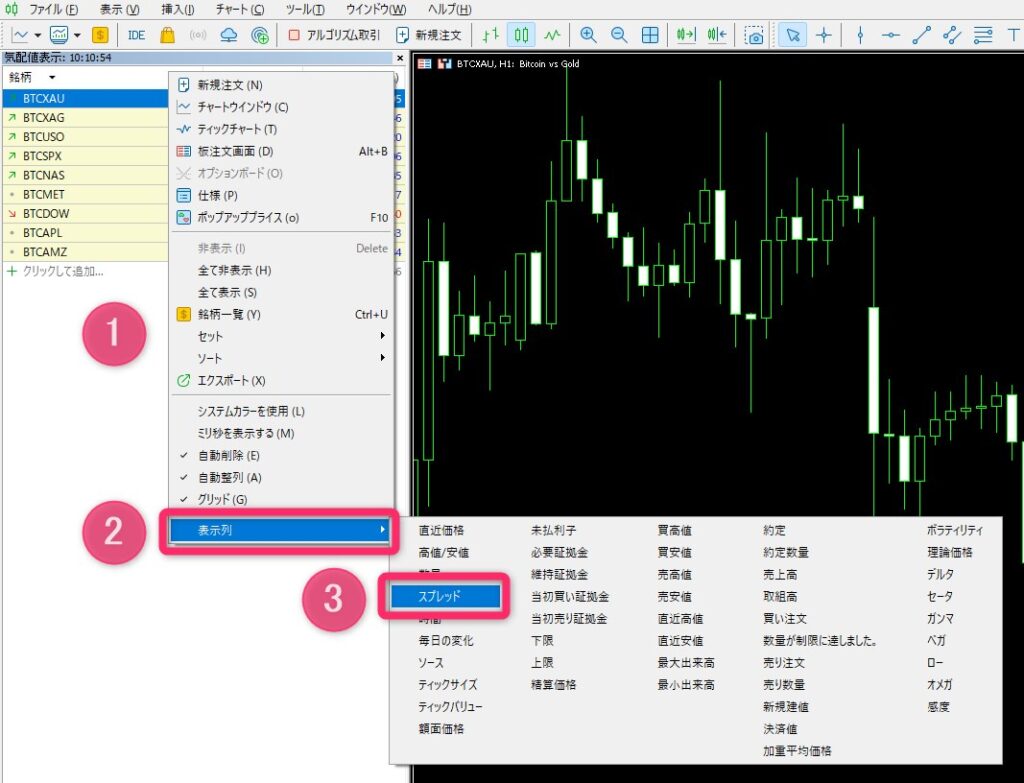The image size is (1024, 783).
Task: Click the tile windows grid icon
Action: [x=650, y=35]
